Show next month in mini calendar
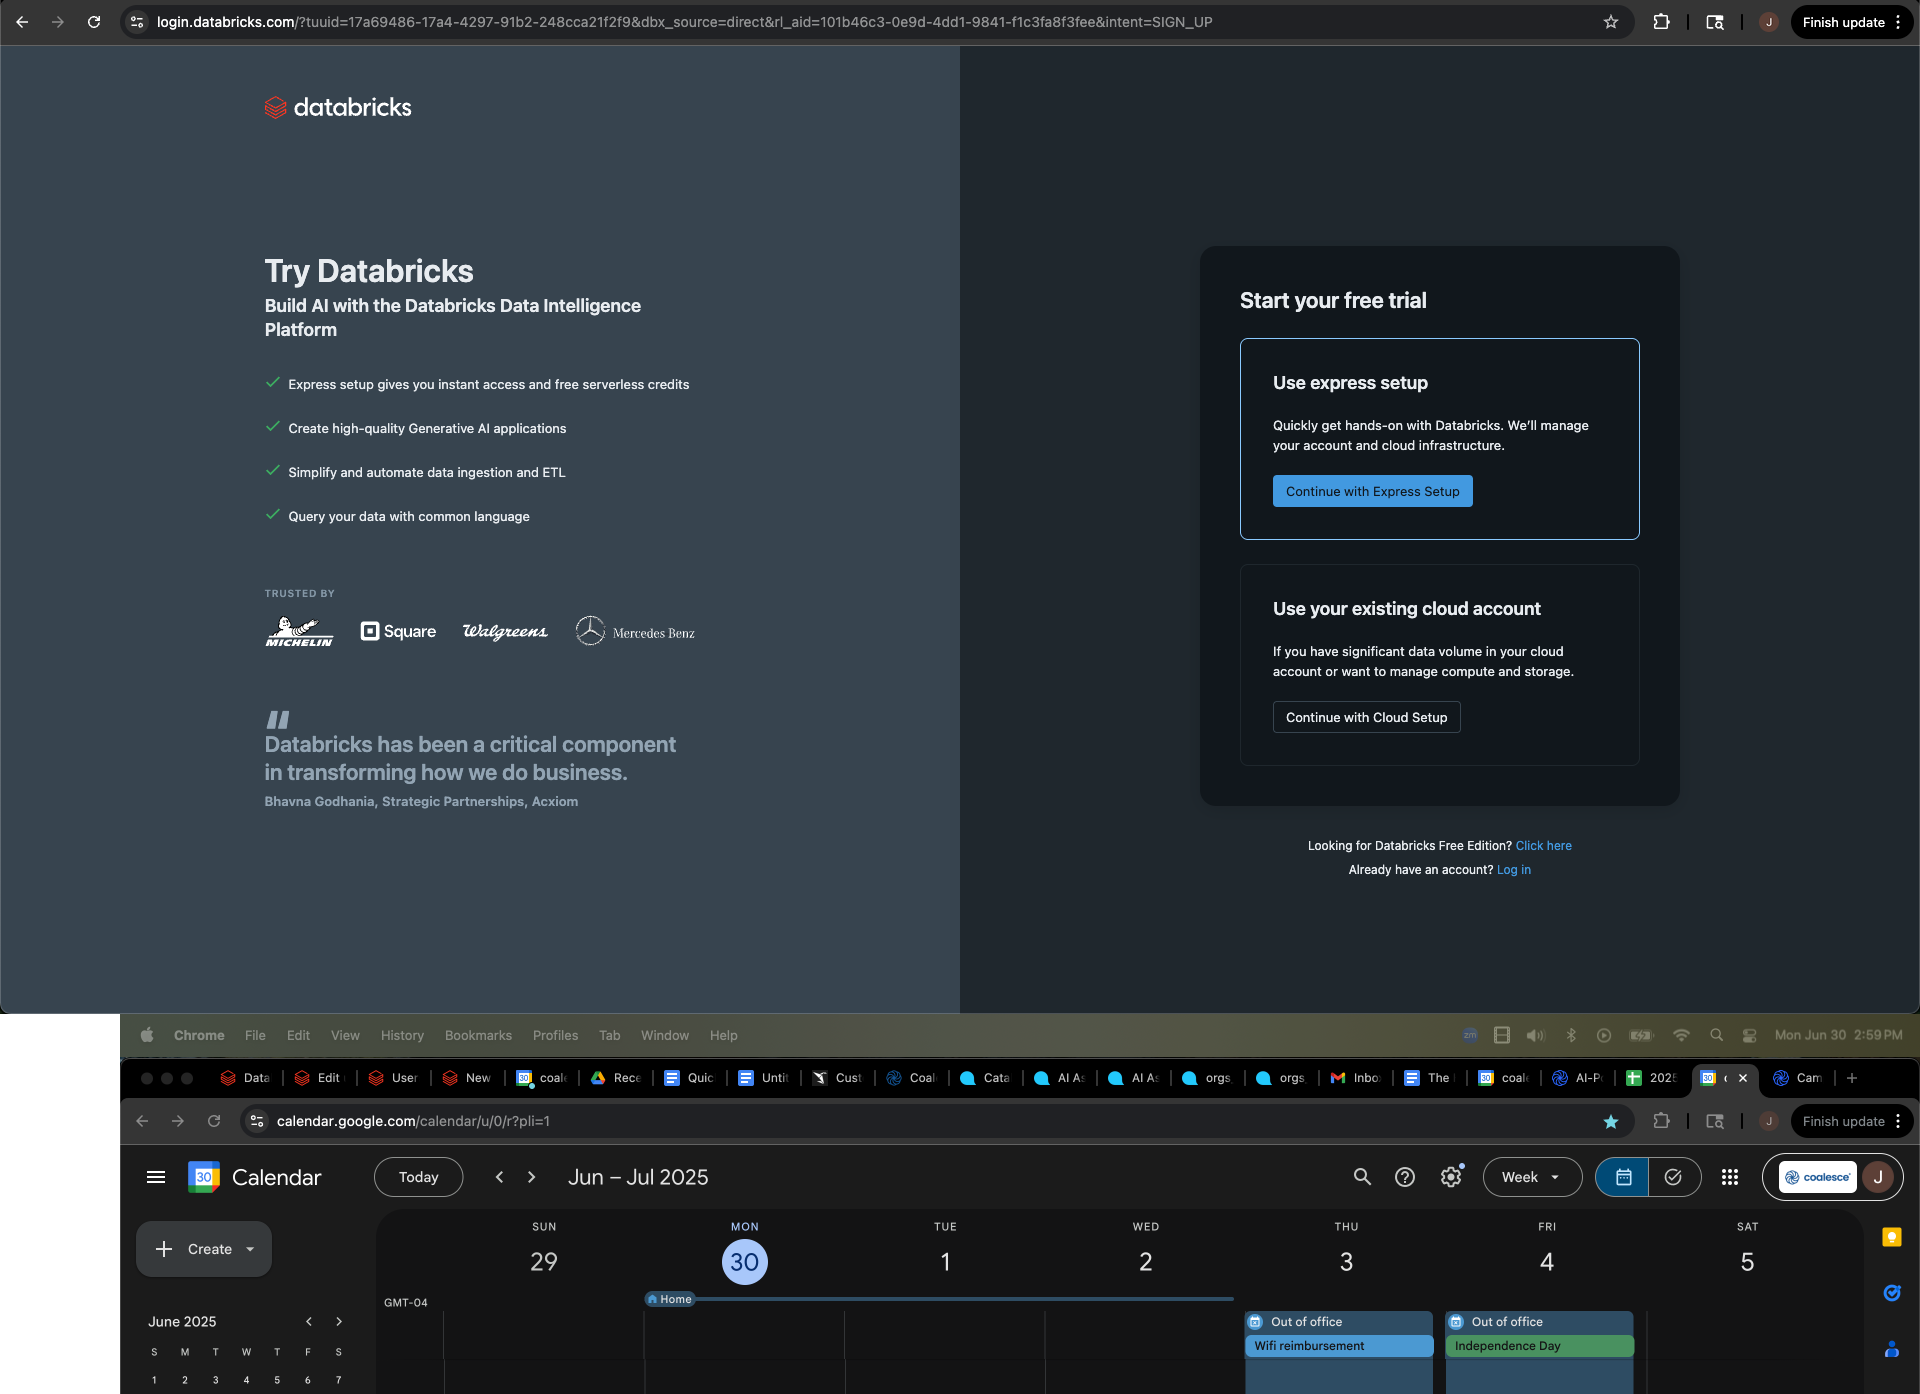Image resolution: width=1920 pixels, height=1394 pixels. coord(339,1321)
